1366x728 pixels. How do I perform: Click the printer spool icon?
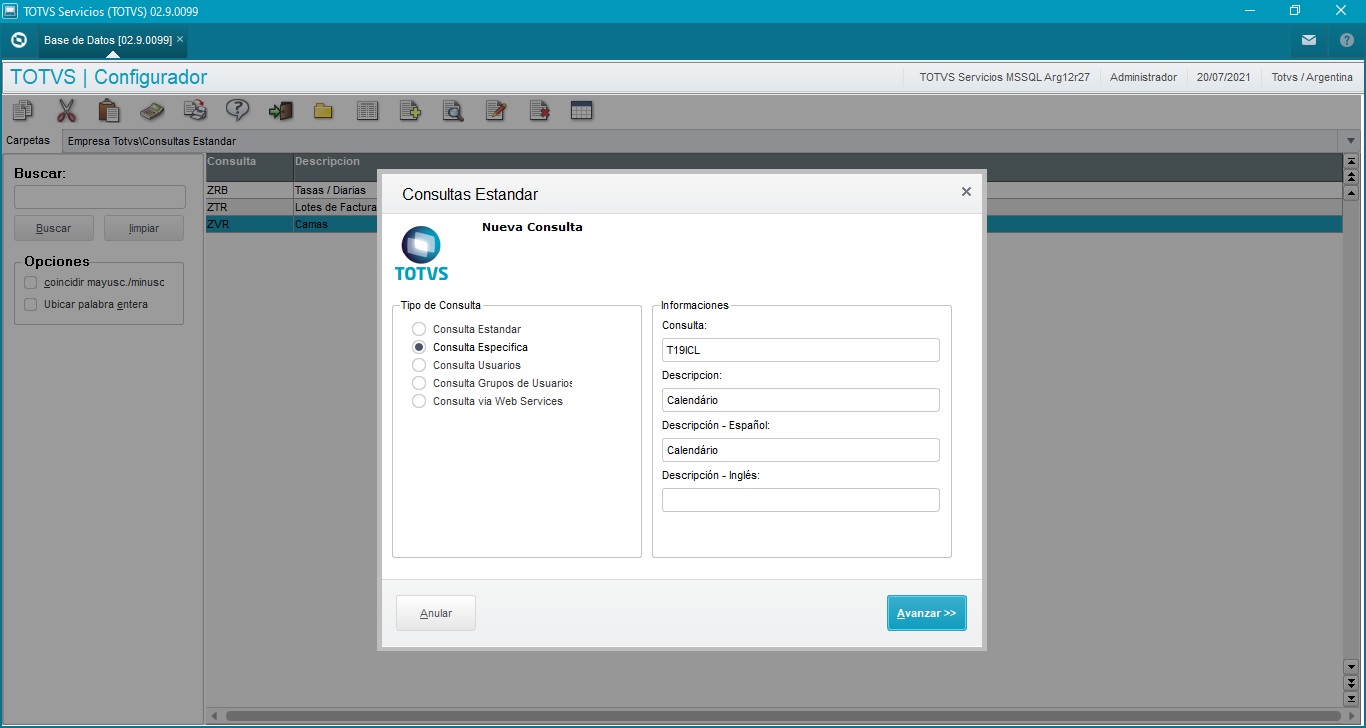195,111
